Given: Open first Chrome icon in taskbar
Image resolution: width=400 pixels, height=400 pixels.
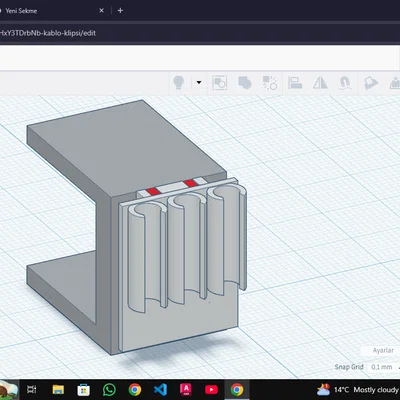Looking at the screenshot, I should 135,389.
